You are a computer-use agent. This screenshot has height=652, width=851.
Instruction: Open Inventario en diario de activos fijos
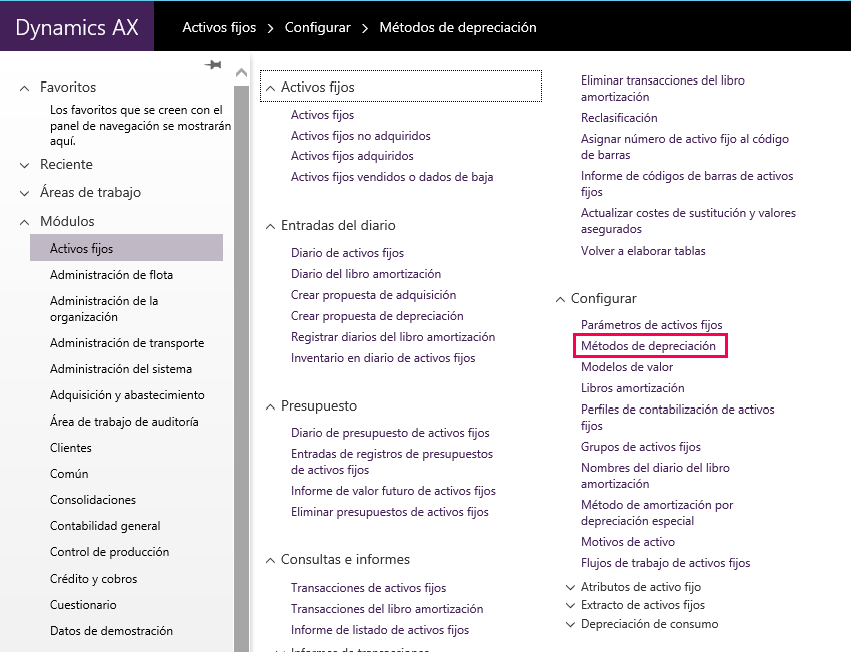coord(383,358)
